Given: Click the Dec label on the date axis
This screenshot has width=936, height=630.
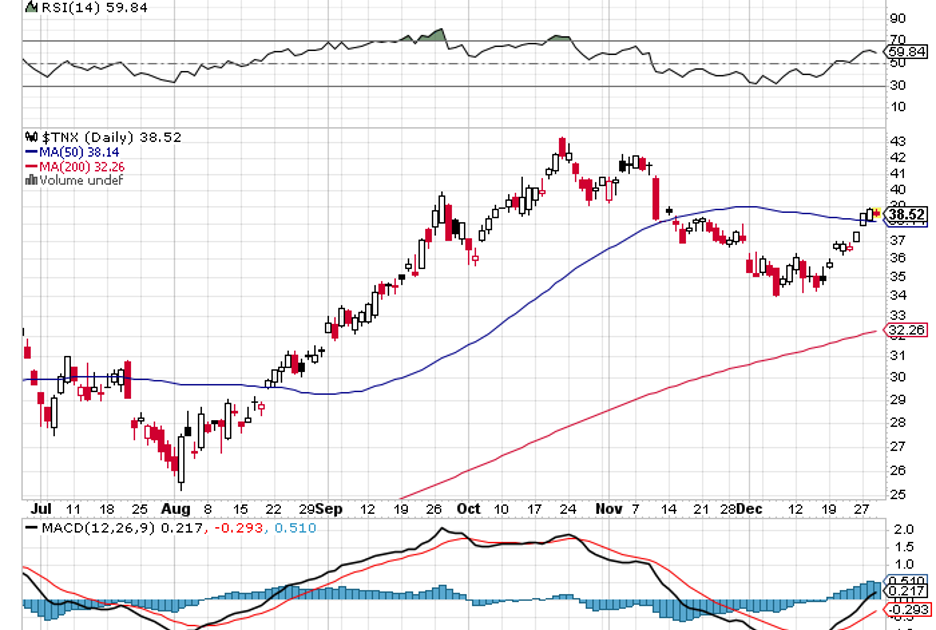Looking at the screenshot, I should tap(748, 508).
